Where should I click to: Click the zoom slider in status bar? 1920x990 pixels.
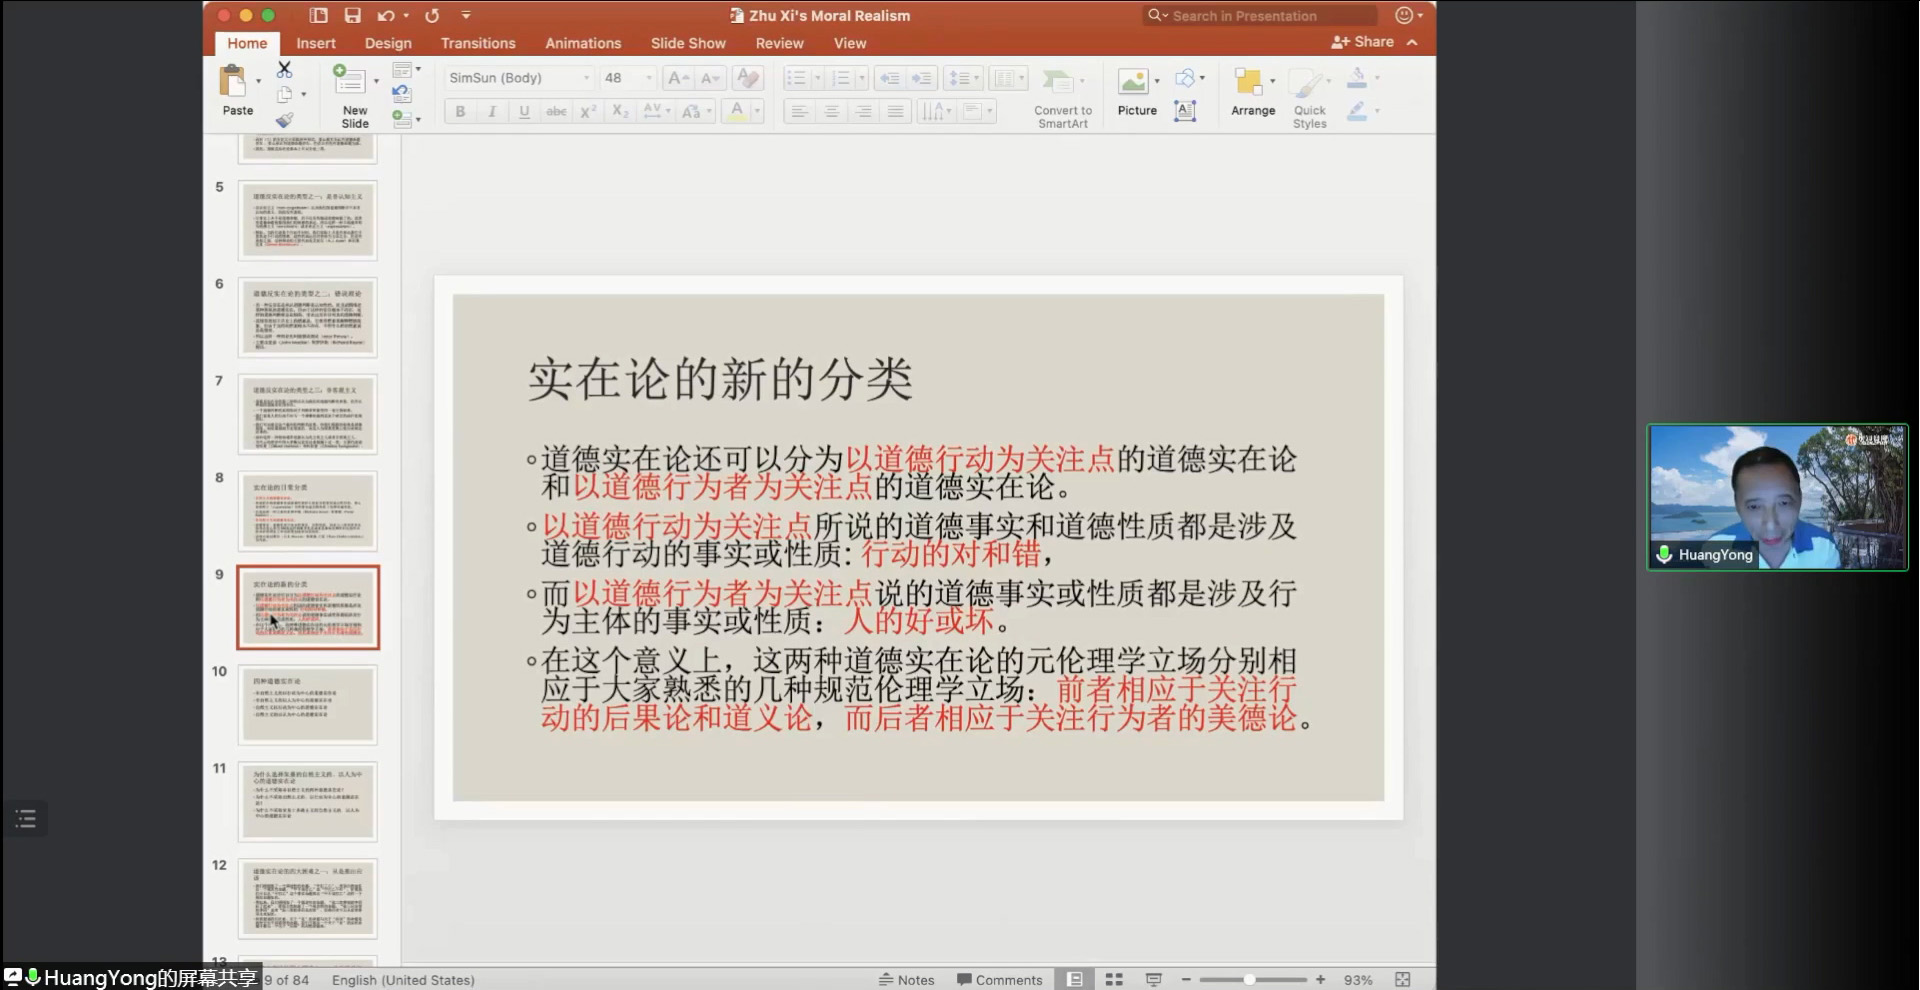(x=1250, y=980)
